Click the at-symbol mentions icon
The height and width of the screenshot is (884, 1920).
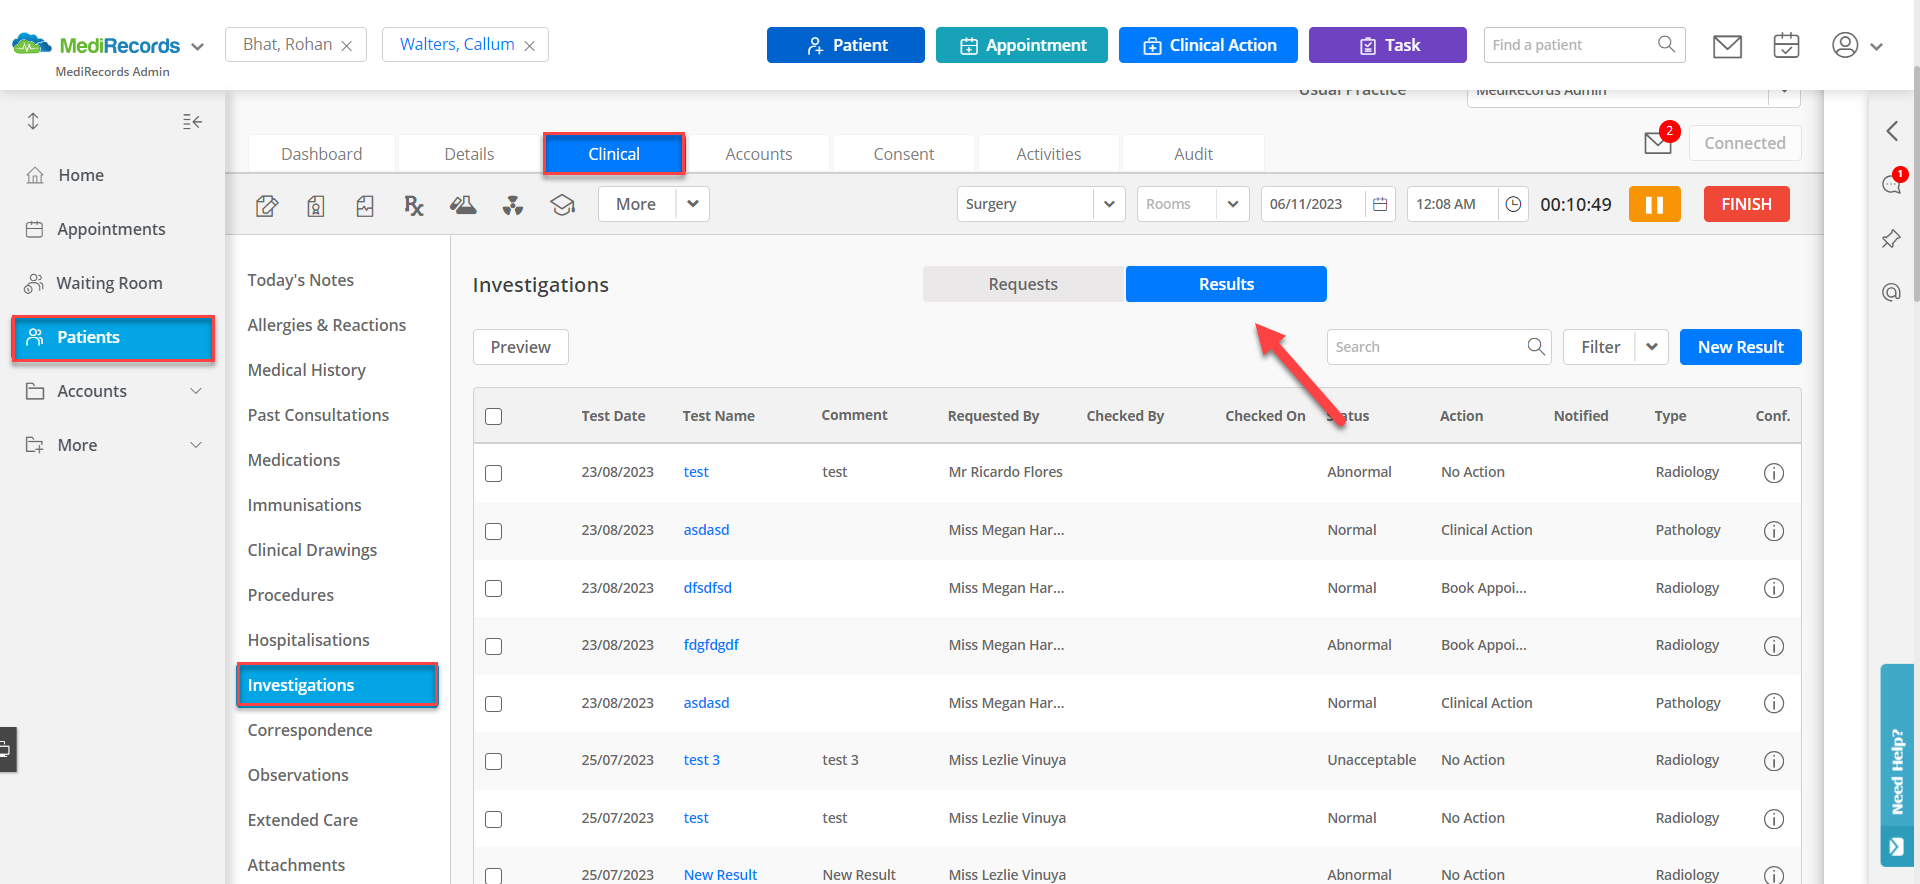(x=1891, y=292)
